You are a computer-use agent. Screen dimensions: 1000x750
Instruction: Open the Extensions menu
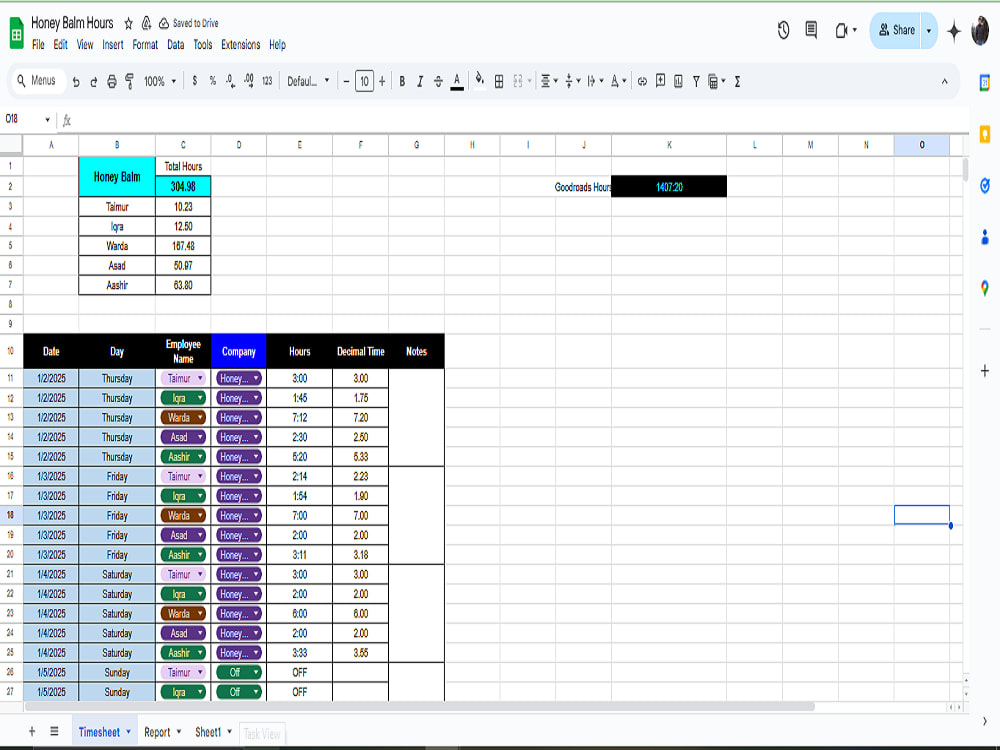click(x=240, y=45)
